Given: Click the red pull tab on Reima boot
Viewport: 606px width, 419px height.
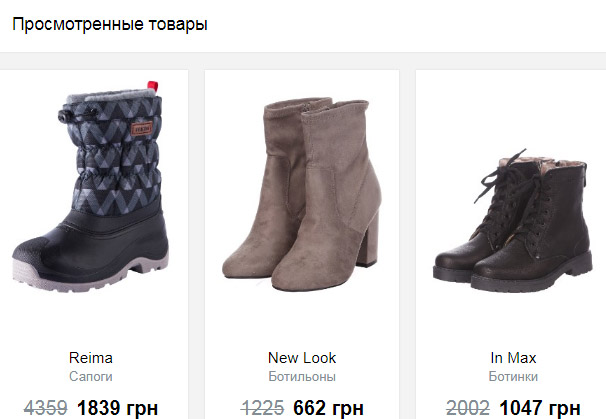Looking at the screenshot, I should click(153, 86).
